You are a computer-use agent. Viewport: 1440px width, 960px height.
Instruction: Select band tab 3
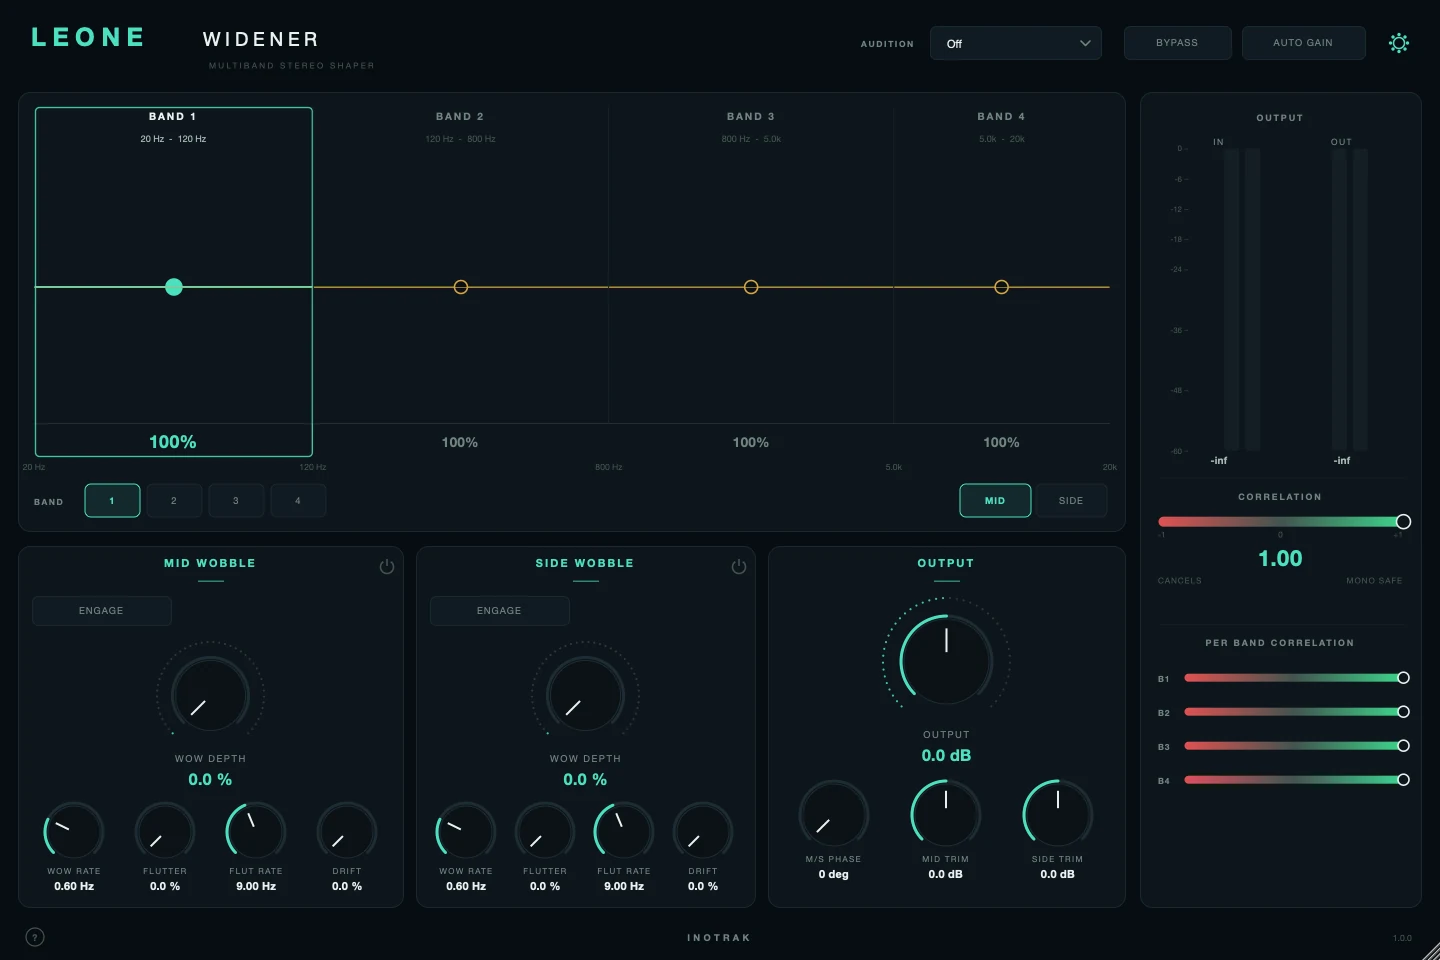tap(236, 500)
